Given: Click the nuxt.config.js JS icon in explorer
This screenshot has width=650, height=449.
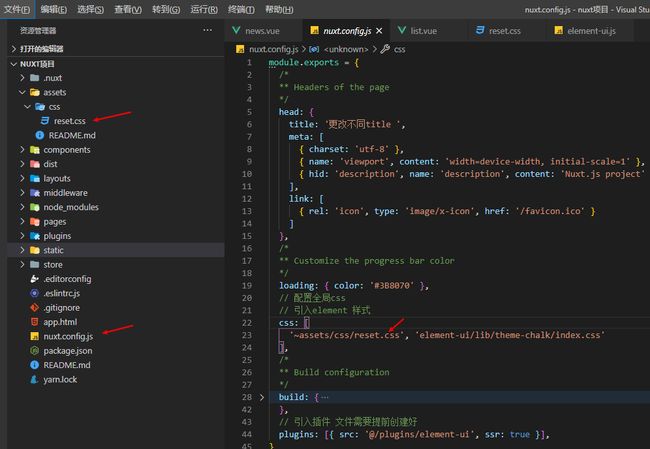Looking at the screenshot, I should (x=35, y=336).
